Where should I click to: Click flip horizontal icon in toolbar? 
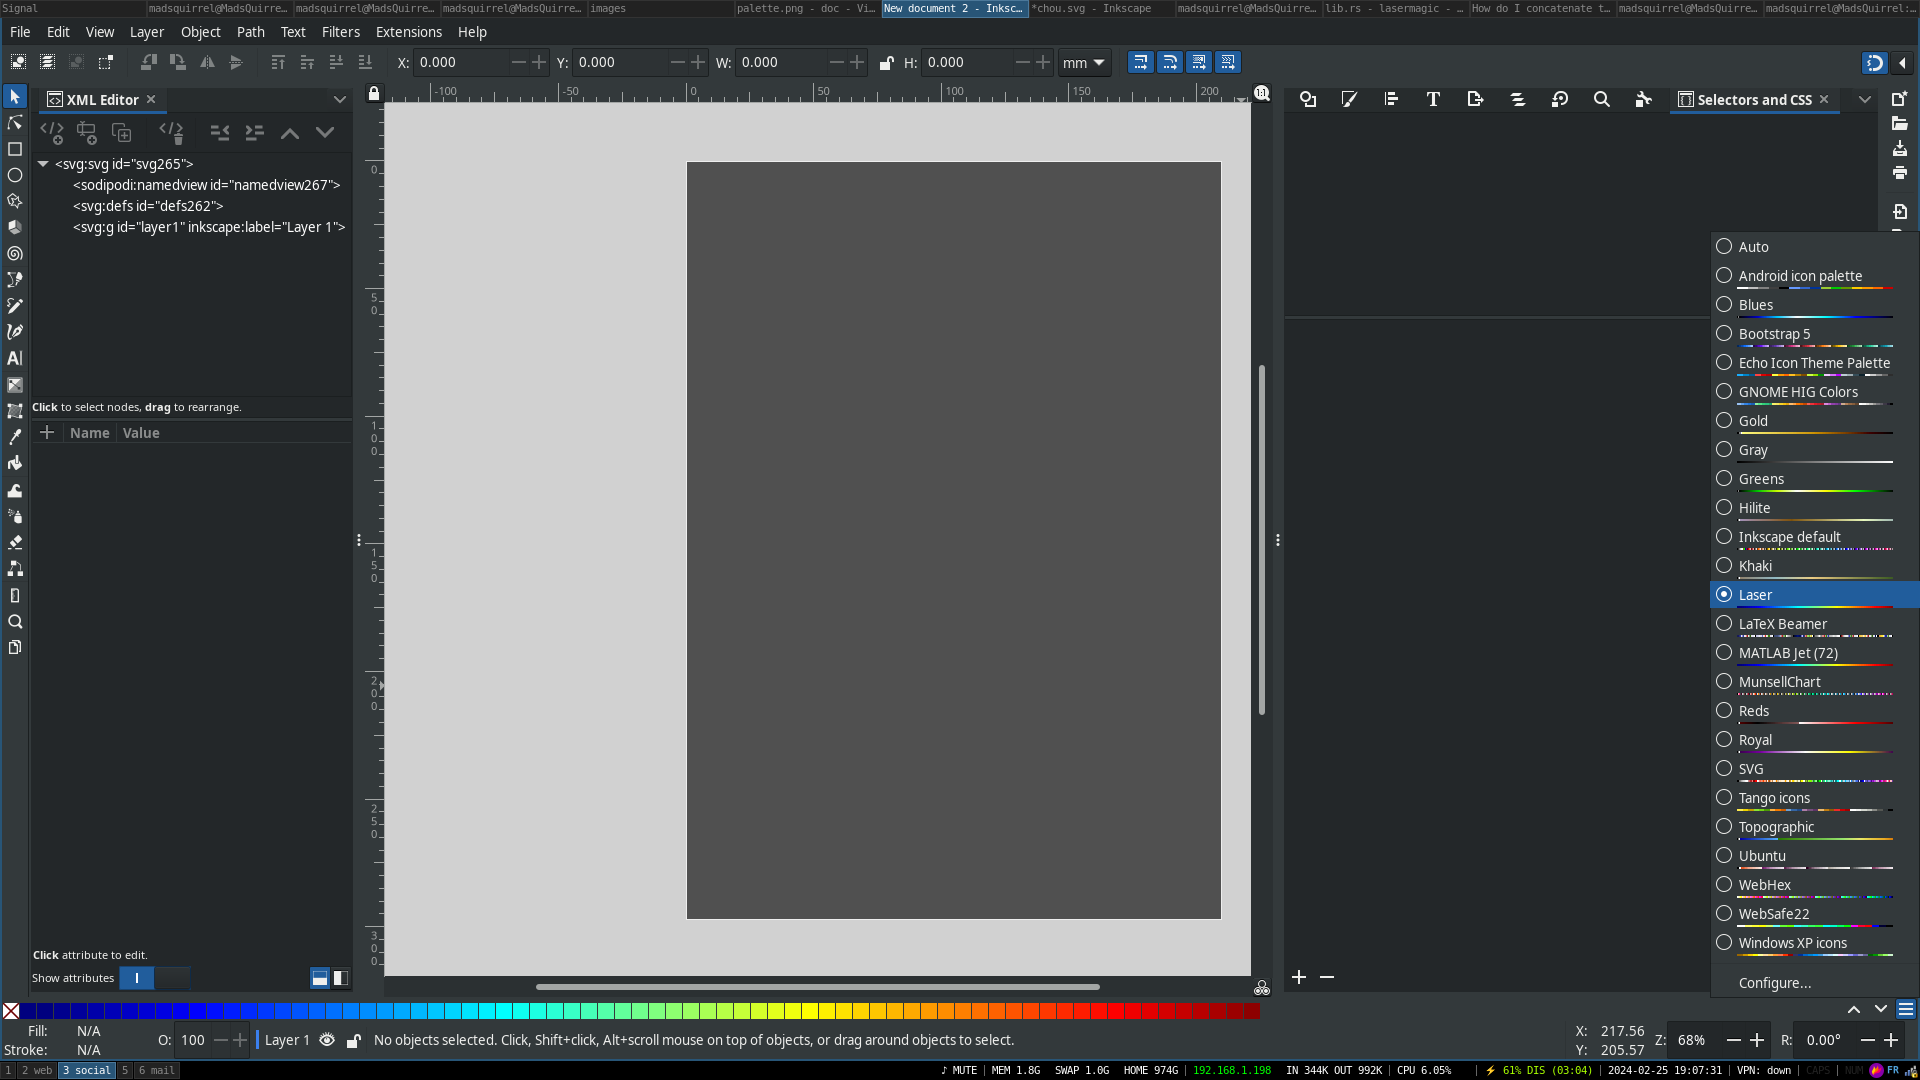coord(207,62)
